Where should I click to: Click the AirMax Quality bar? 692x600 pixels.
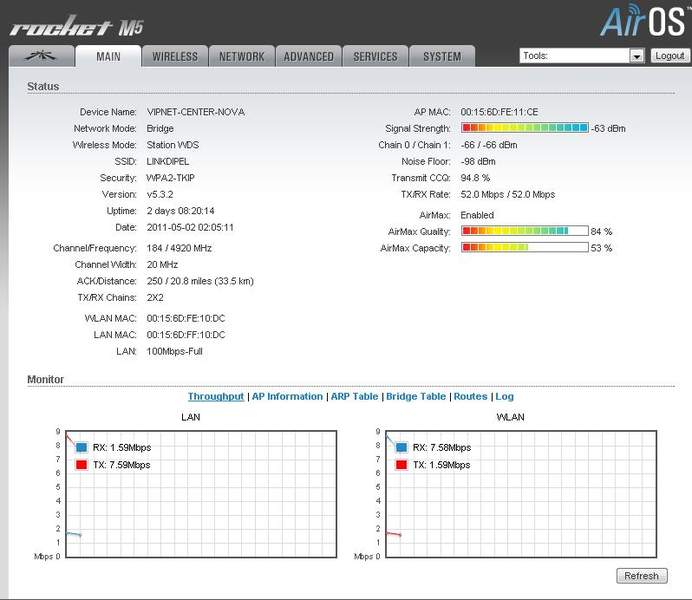coord(525,231)
